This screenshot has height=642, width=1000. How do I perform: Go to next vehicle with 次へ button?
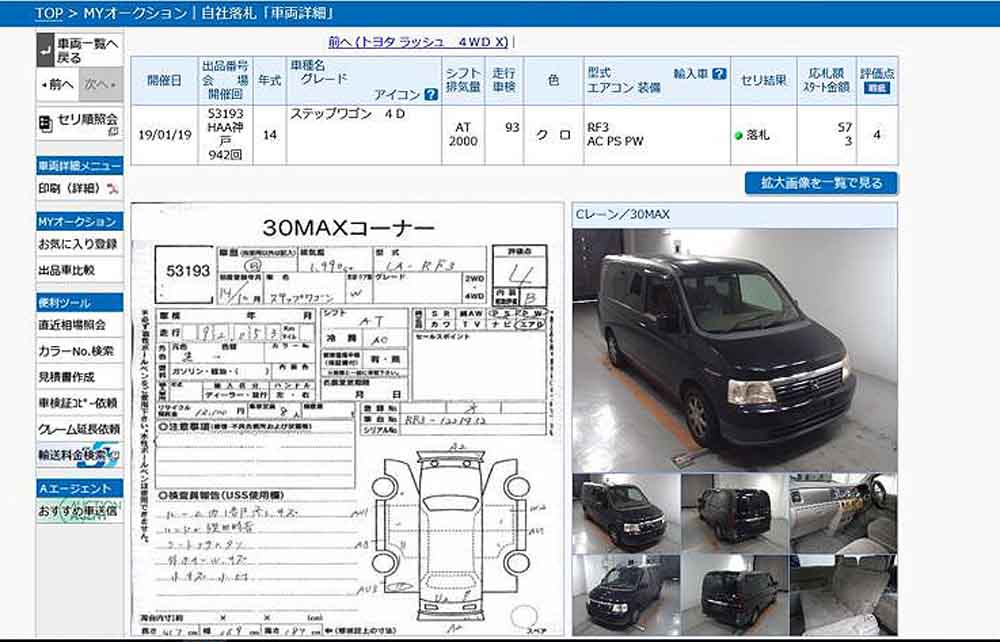click(101, 84)
